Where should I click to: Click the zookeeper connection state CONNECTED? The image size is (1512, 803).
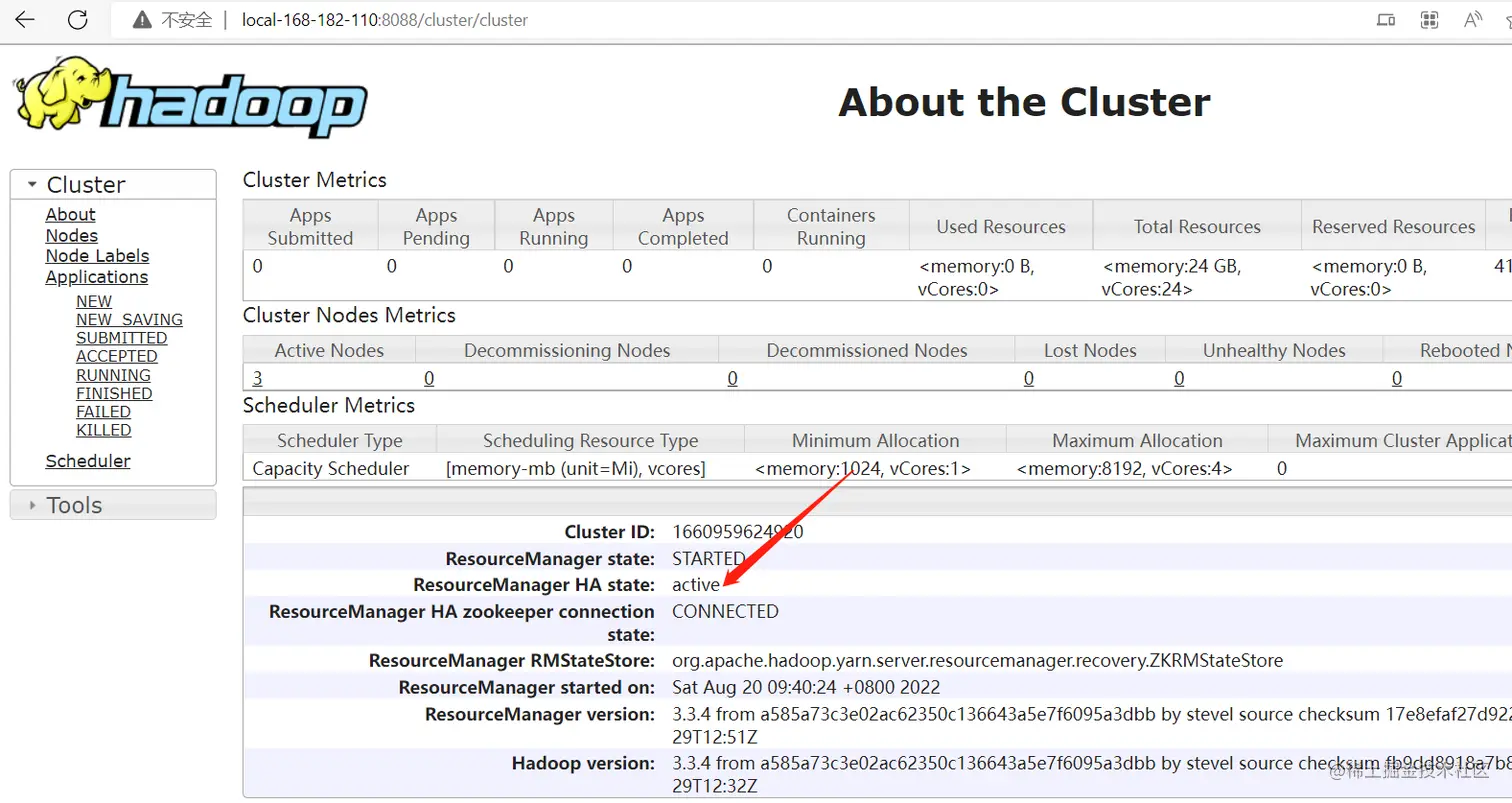(725, 611)
